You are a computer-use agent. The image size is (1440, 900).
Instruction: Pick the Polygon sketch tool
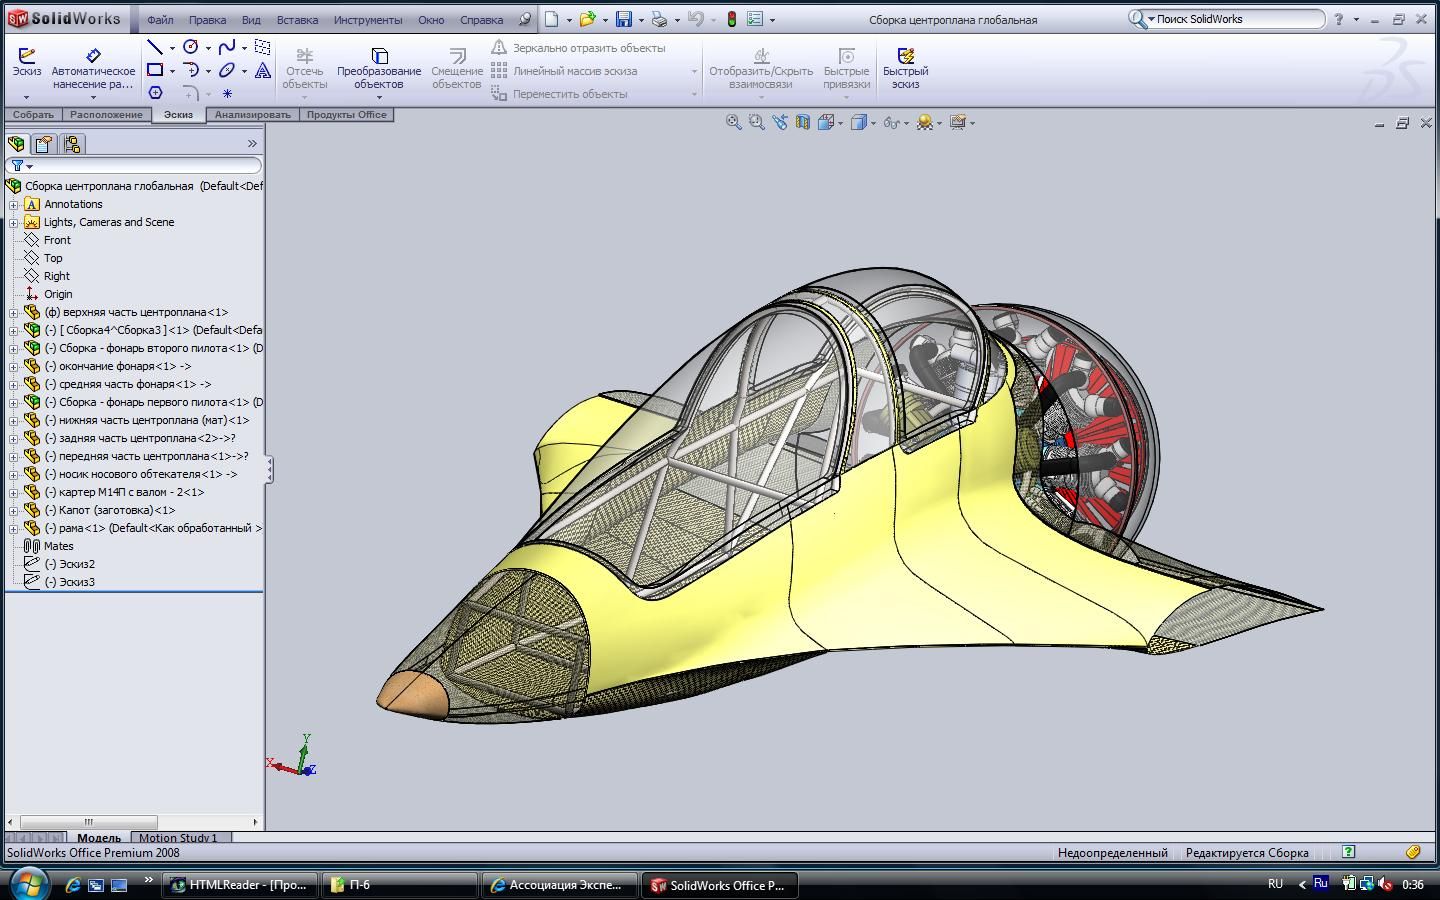[155, 93]
